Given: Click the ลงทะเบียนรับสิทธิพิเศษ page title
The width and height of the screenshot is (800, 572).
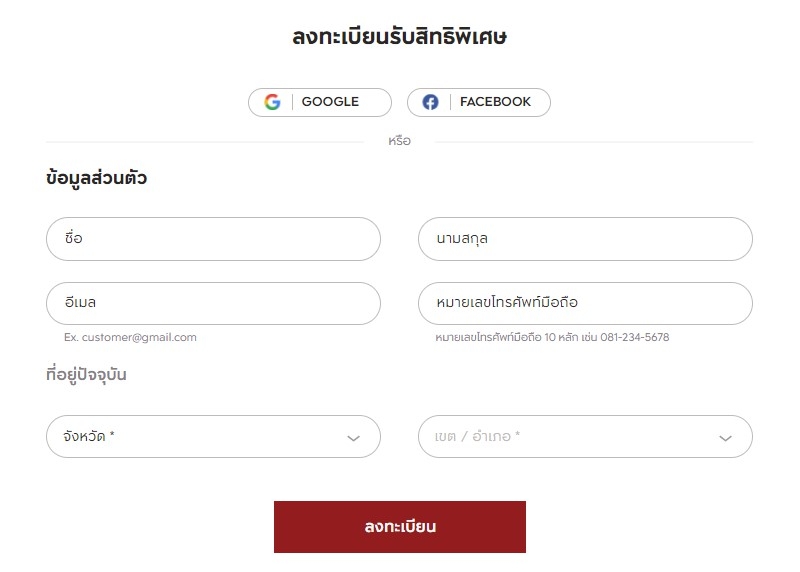Looking at the screenshot, I should [x=400, y=37].
